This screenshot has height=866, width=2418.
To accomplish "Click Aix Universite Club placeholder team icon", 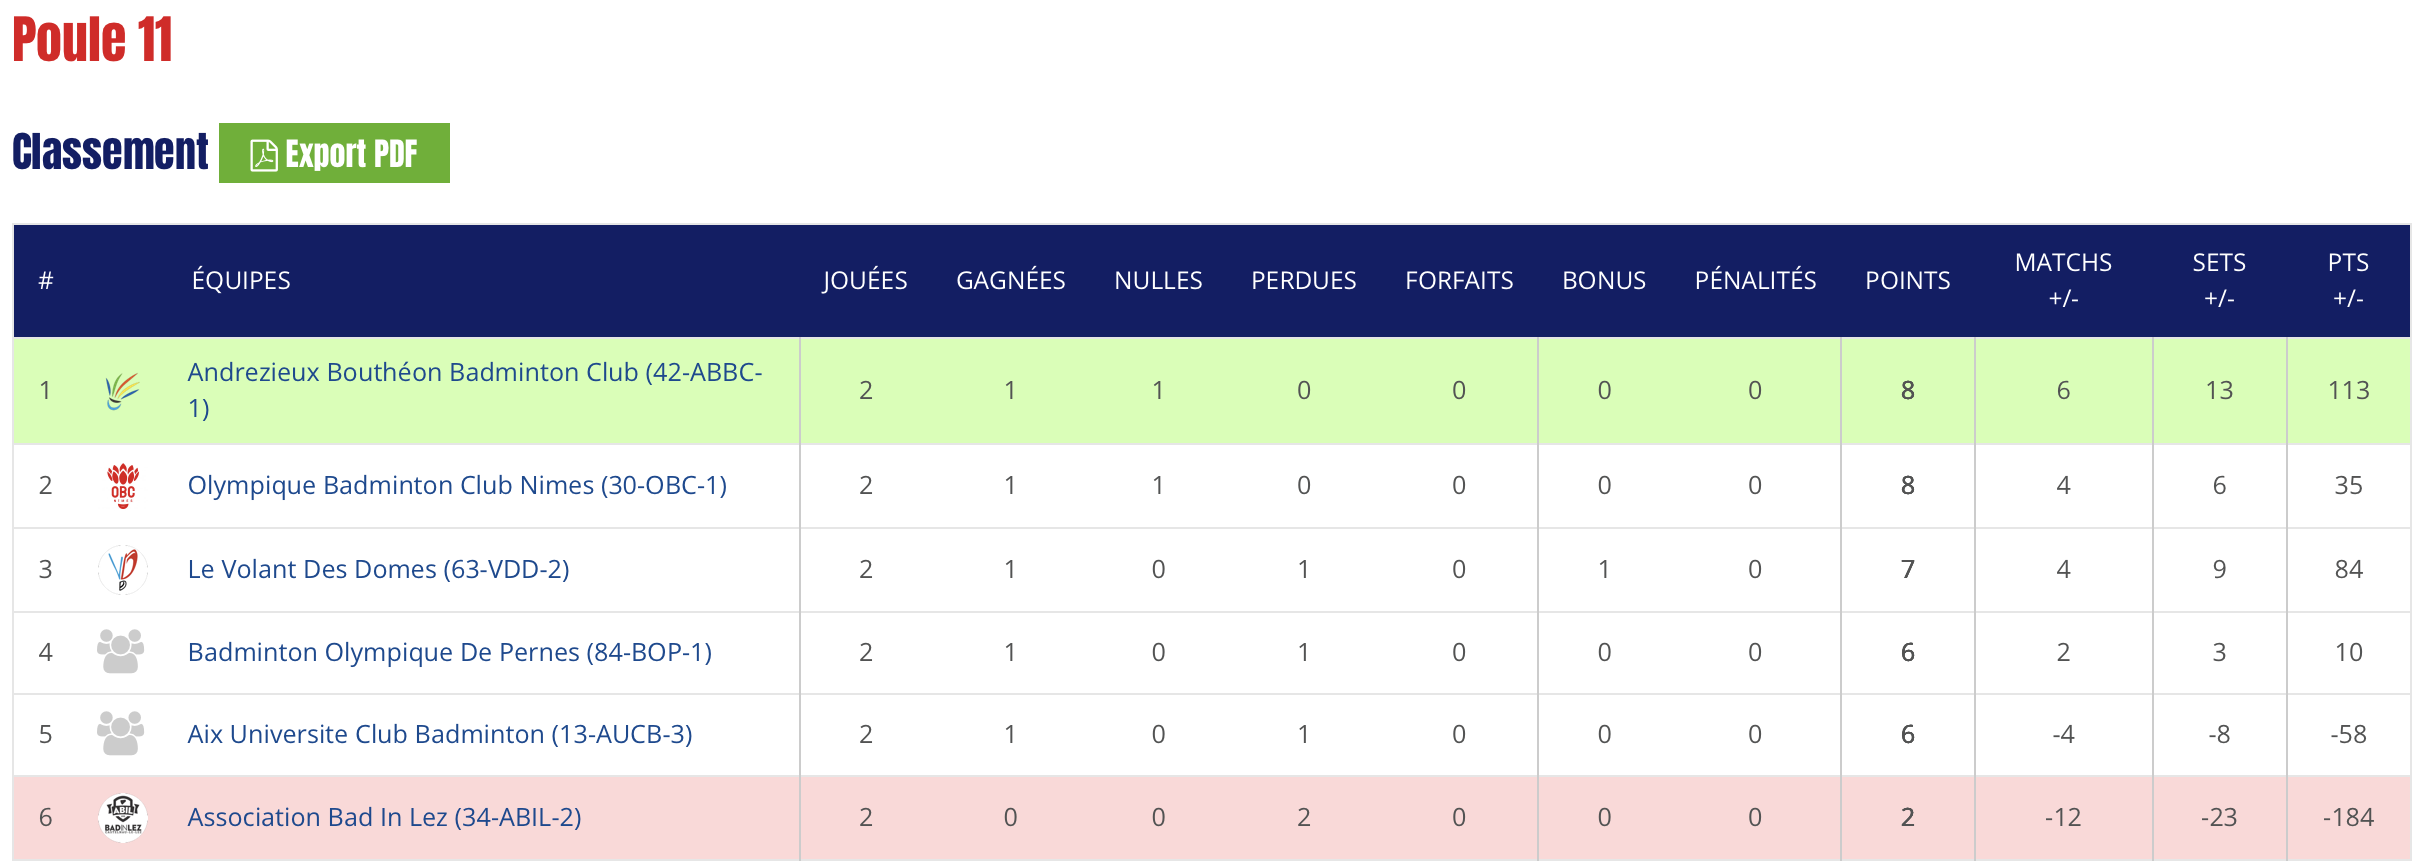I will 121,734.
